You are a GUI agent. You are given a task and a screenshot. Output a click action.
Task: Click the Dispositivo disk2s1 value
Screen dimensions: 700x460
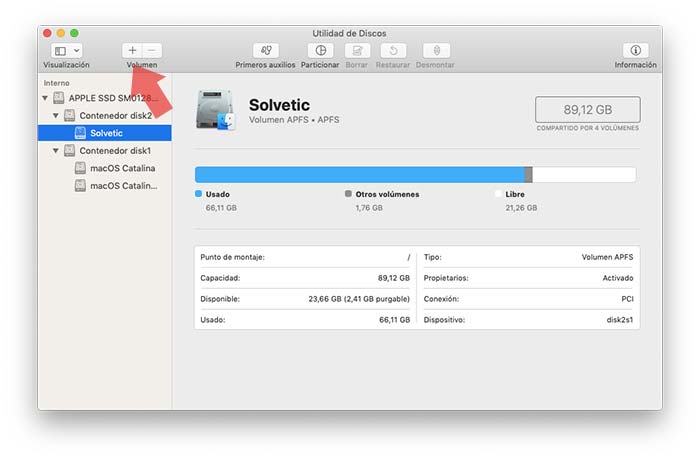point(620,320)
